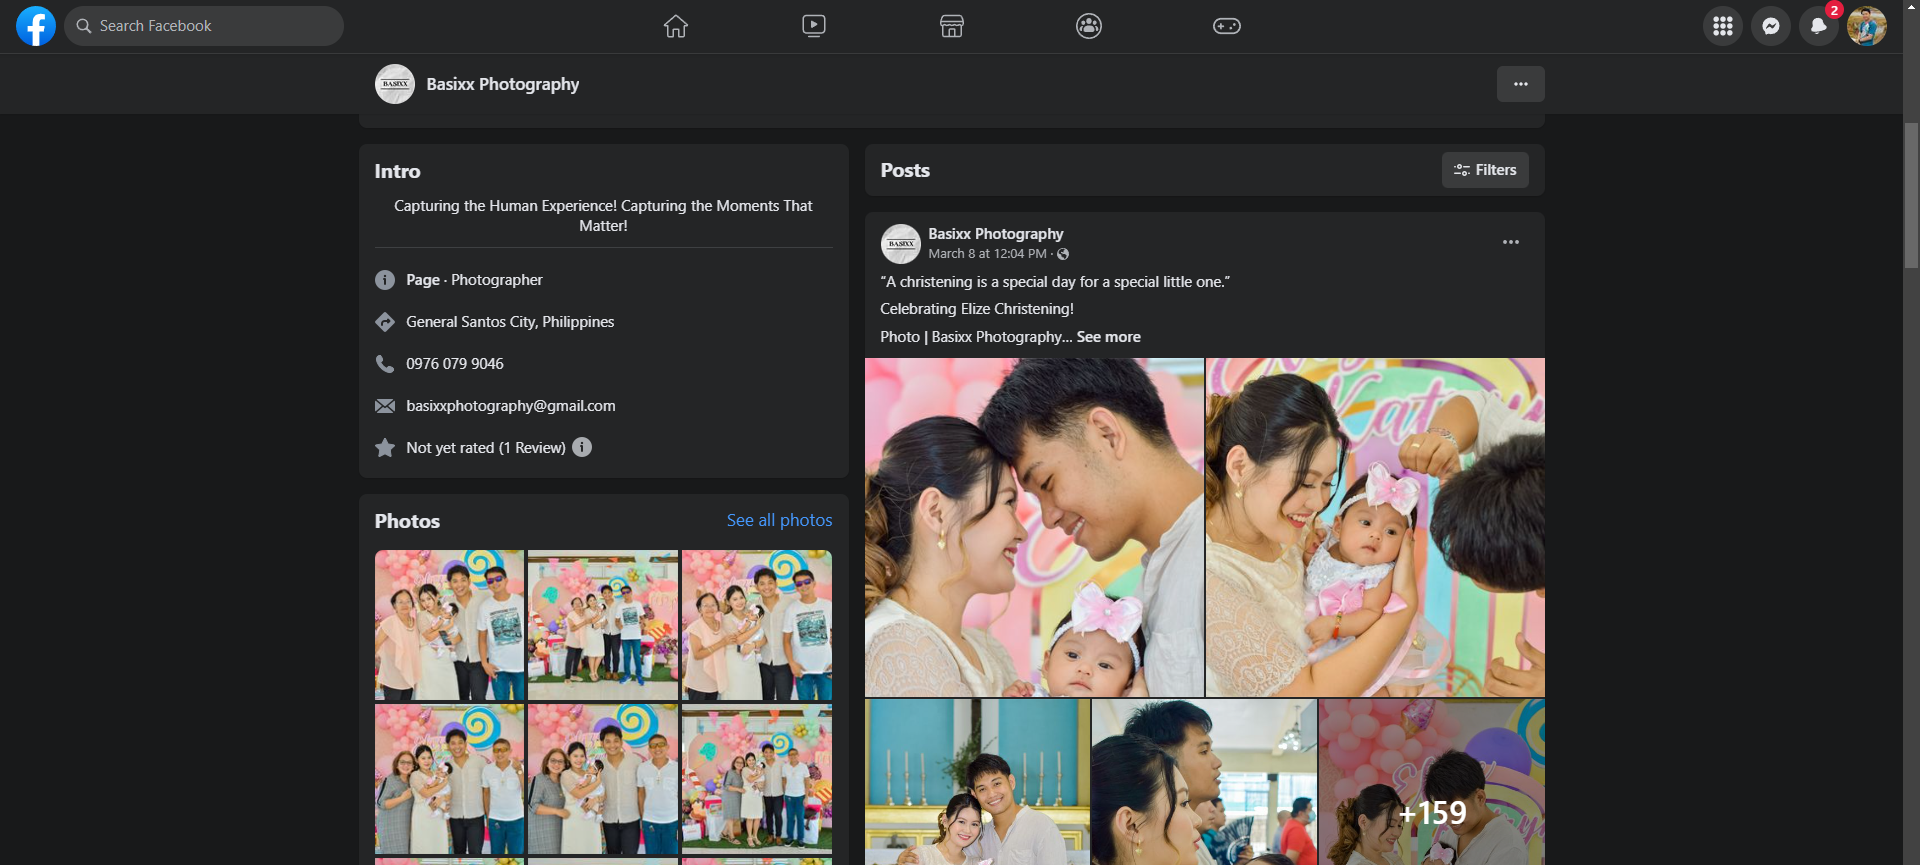Open the See all photos link
The height and width of the screenshot is (865, 1920).
tap(780, 520)
